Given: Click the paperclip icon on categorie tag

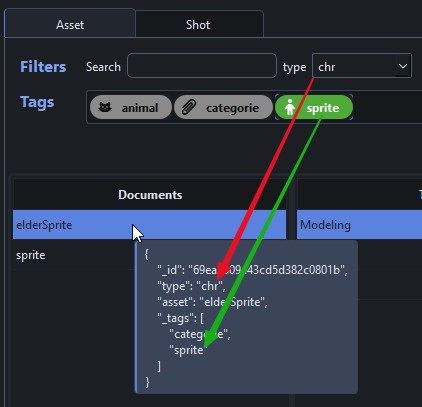Looking at the screenshot, I should 189,107.
